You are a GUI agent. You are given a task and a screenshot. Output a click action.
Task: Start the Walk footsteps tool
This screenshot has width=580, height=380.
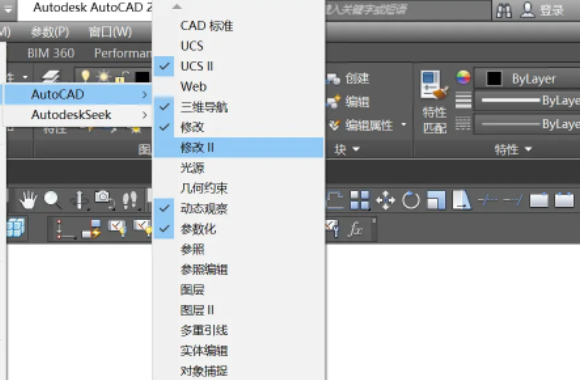(129, 200)
